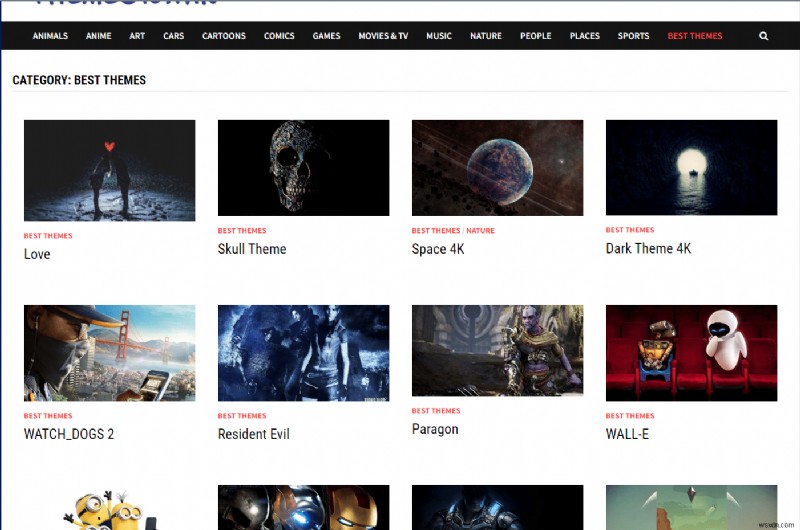
Task: Browse the Sports category
Action: pos(633,36)
